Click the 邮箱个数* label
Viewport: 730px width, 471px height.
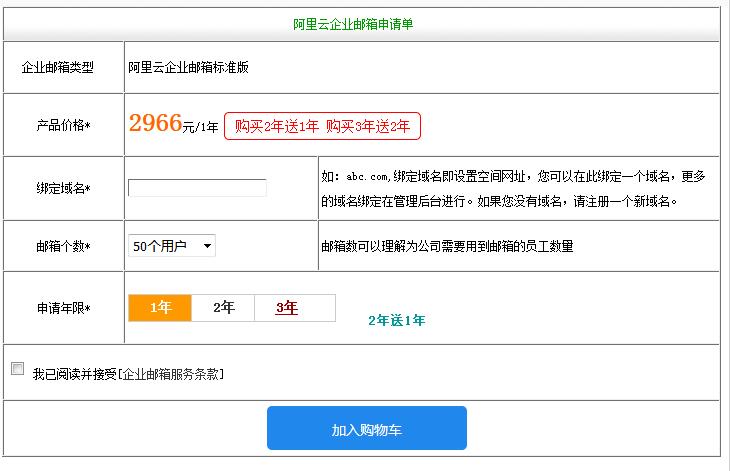63,246
